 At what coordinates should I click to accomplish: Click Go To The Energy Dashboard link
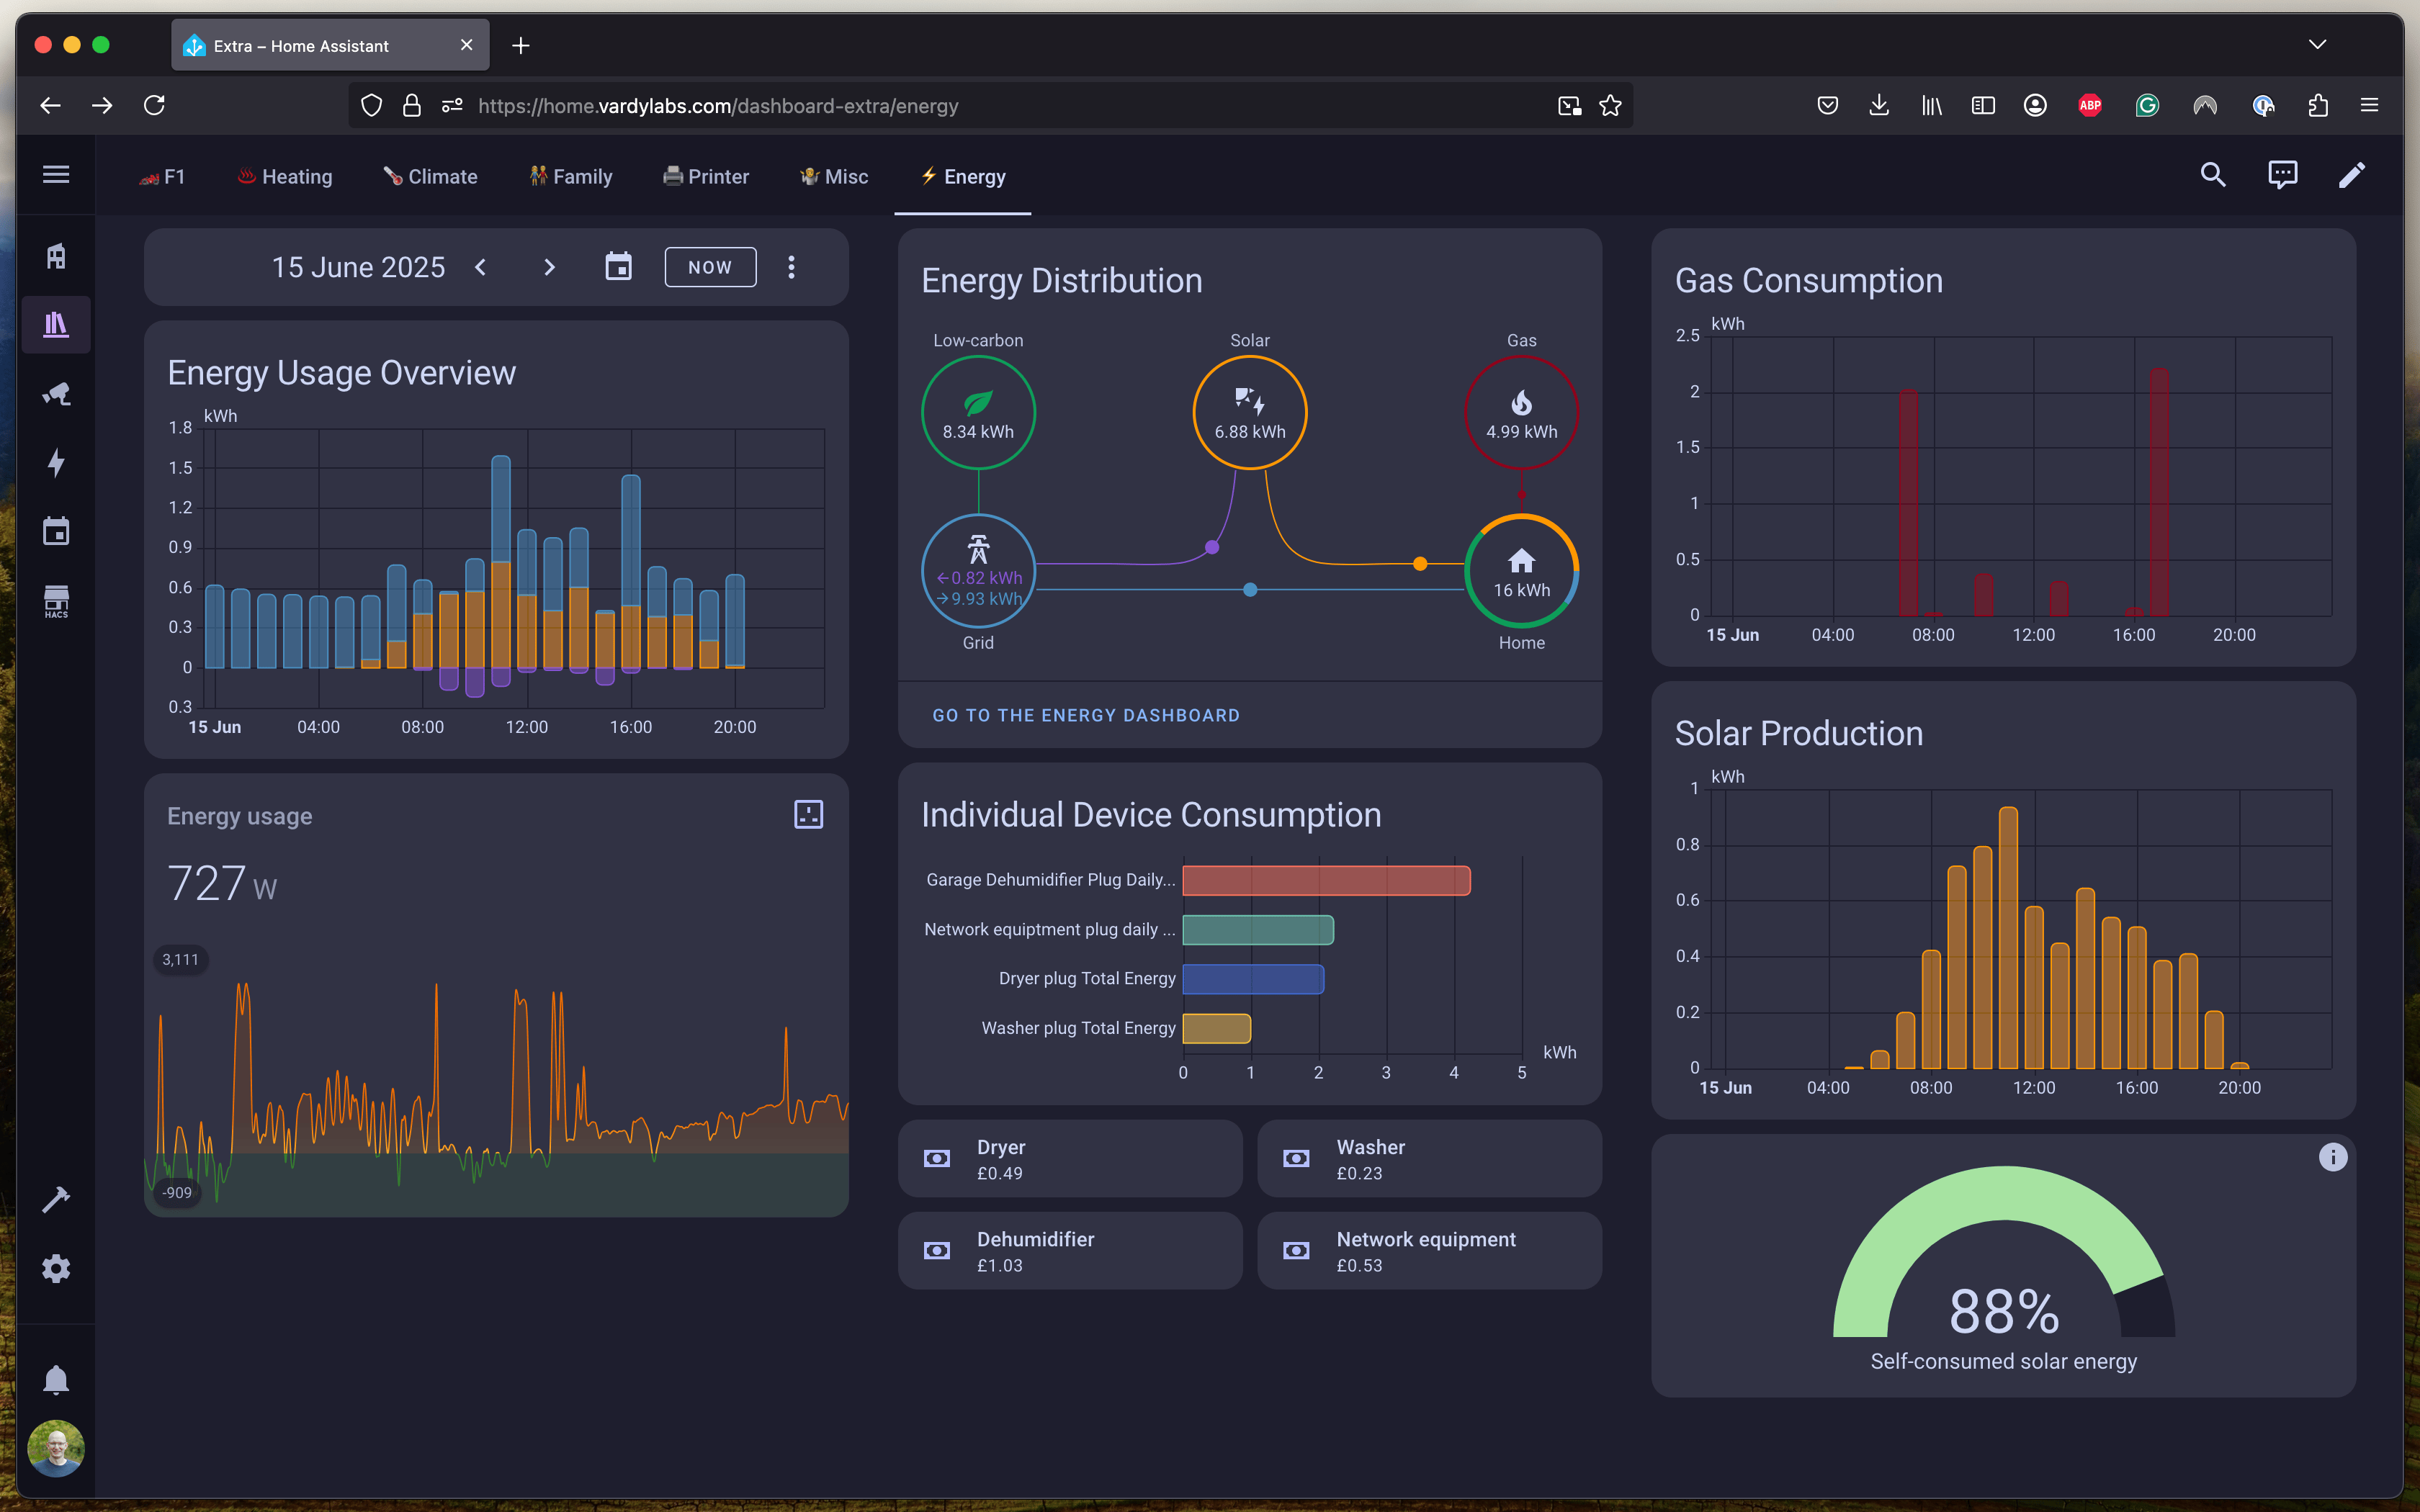(x=1085, y=715)
